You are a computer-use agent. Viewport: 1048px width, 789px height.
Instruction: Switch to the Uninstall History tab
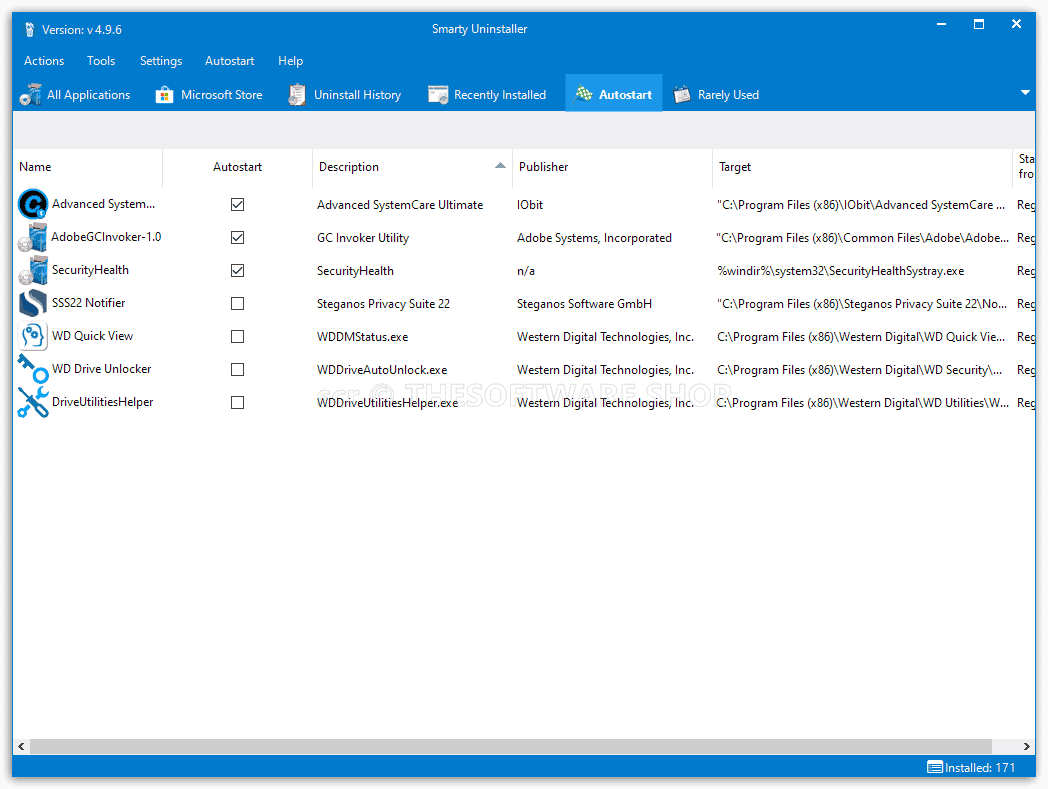pos(345,94)
